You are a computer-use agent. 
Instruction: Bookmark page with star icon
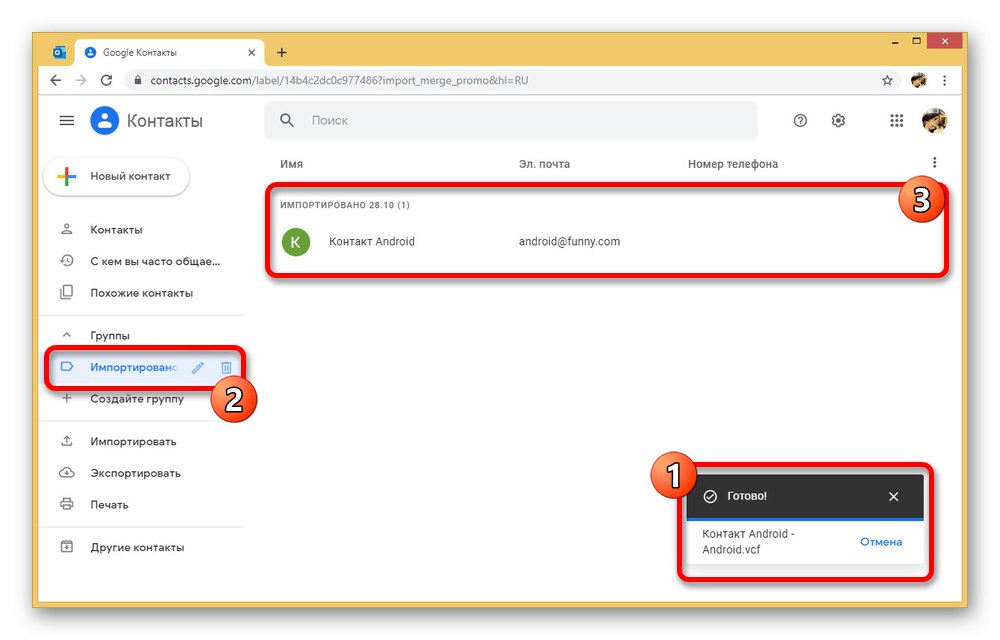(x=886, y=80)
